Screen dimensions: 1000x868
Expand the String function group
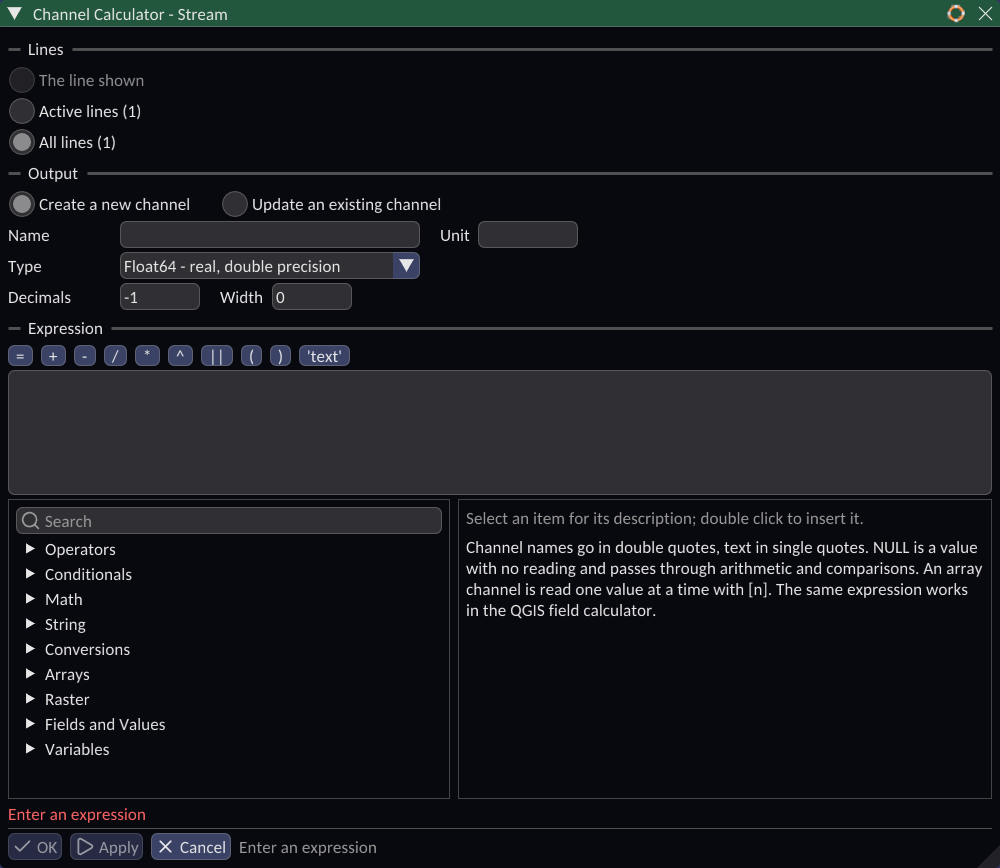(30, 623)
